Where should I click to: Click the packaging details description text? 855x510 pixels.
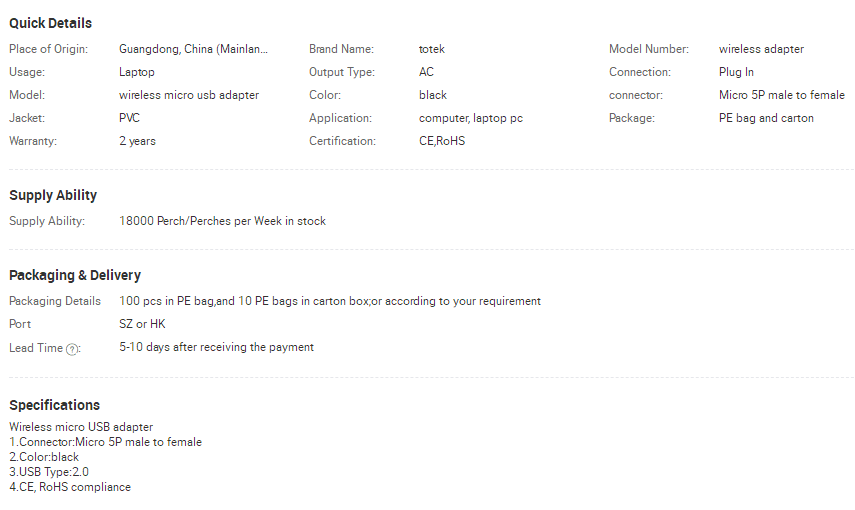point(330,301)
